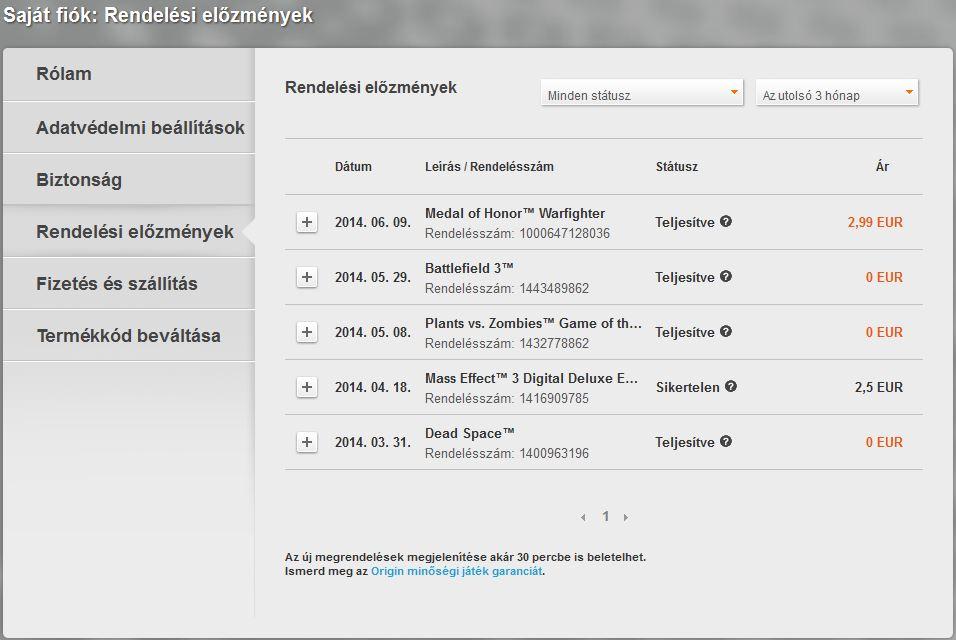The width and height of the screenshot is (956, 640).
Task: Go to next page arrow in pagination
Action: click(x=626, y=517)
